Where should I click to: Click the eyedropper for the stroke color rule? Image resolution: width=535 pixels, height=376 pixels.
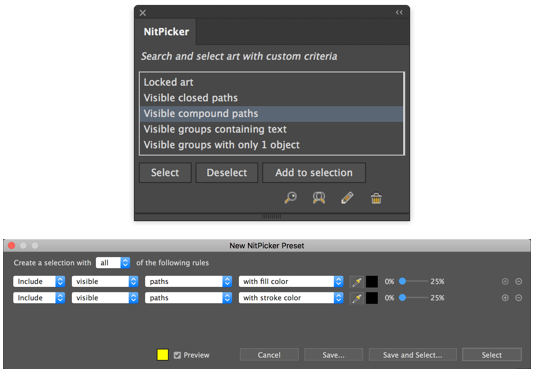point(357,298)
